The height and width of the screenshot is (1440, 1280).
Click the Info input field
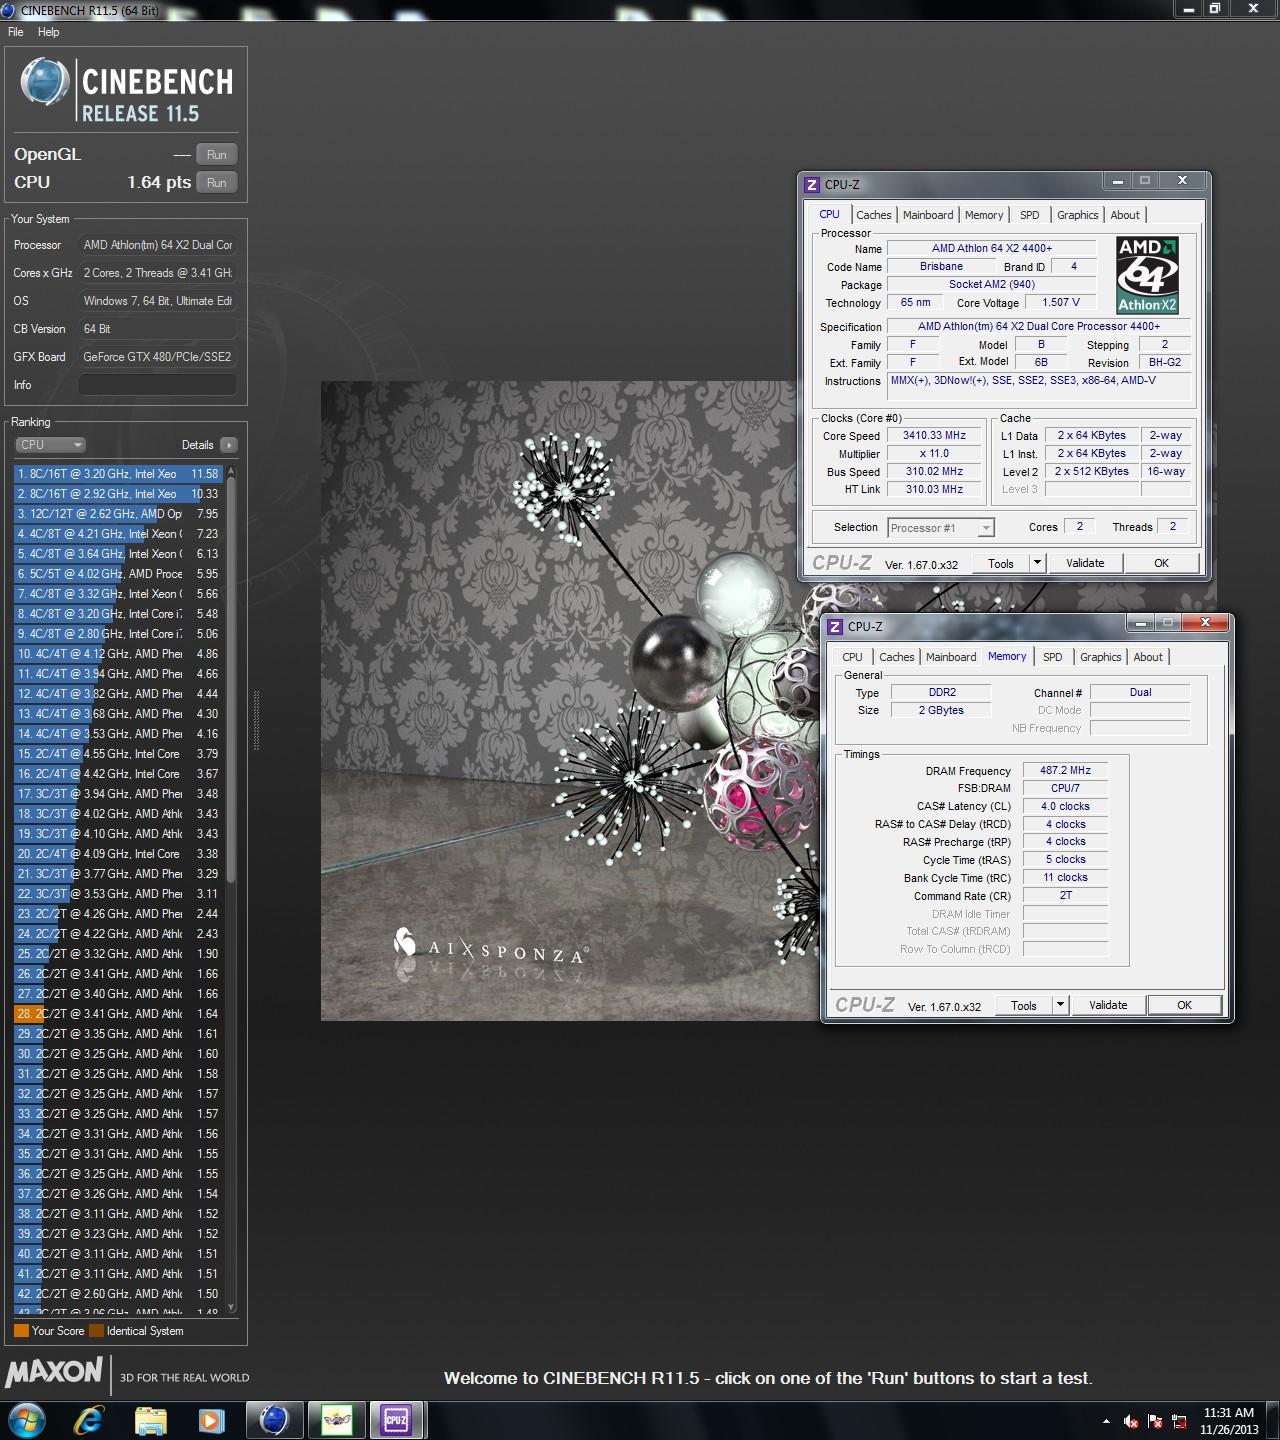tap(157, 385)
